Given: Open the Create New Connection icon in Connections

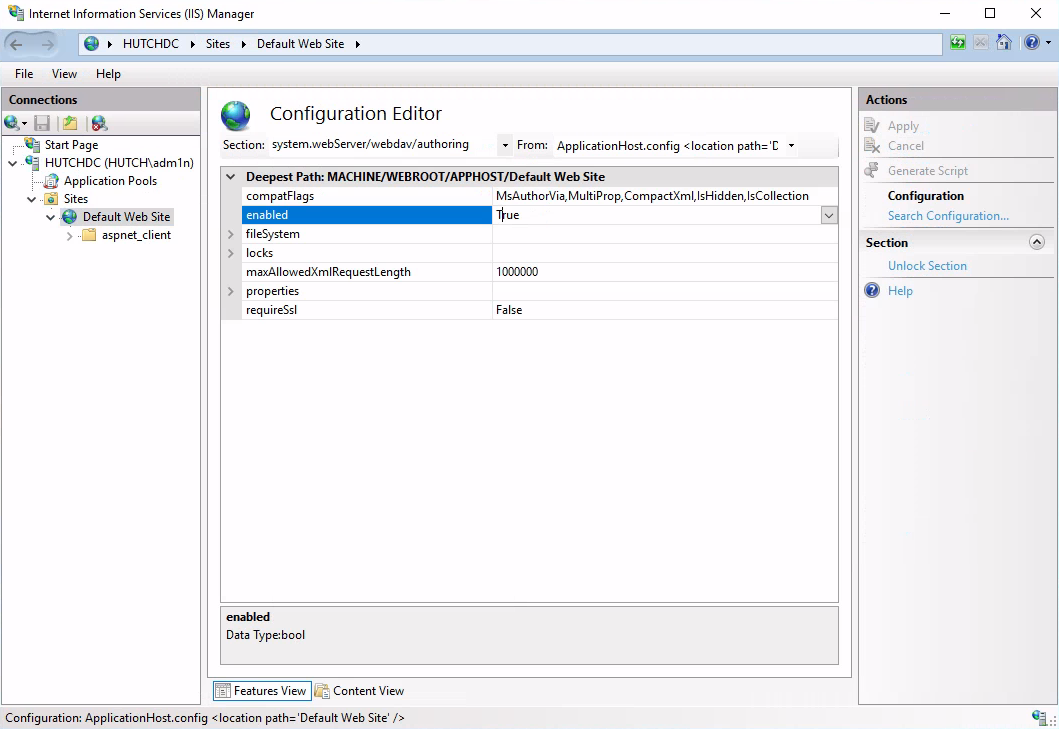Looking at the screenshot, I should click(11, 123).
